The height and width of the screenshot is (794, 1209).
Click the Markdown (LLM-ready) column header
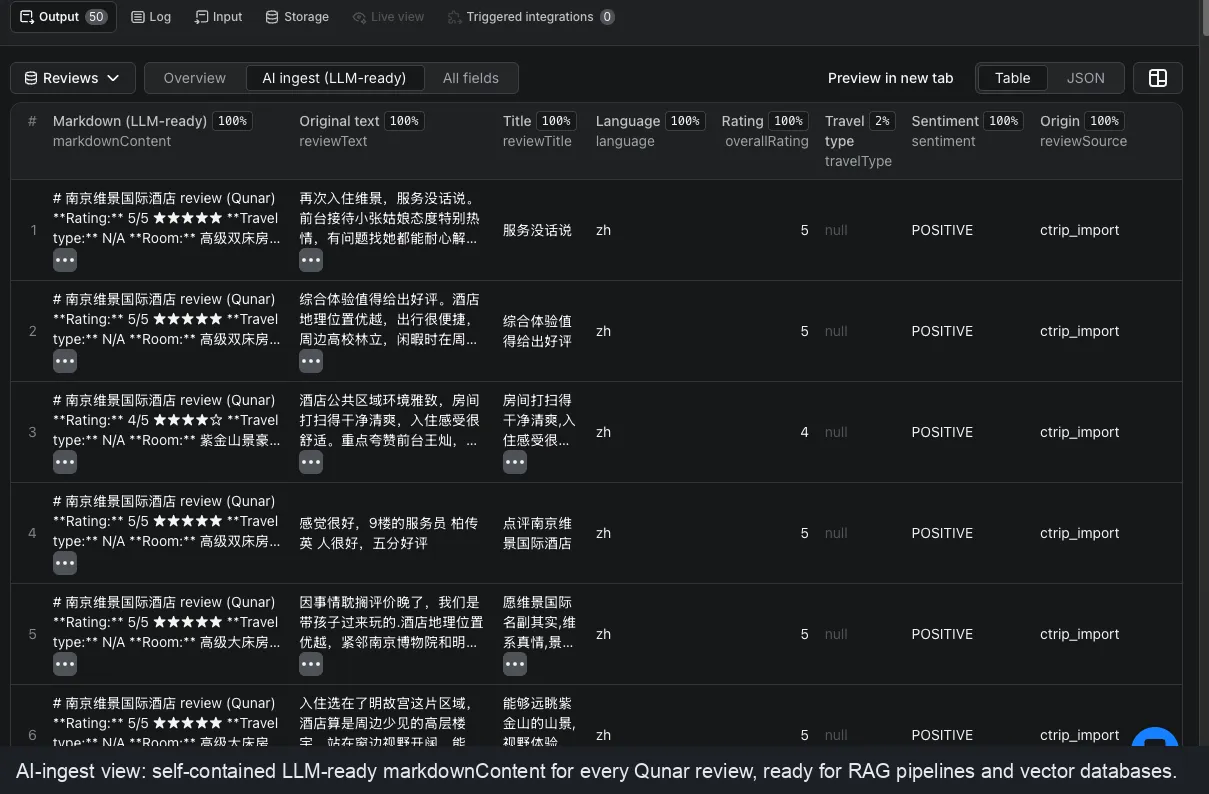tap(130, 121)
